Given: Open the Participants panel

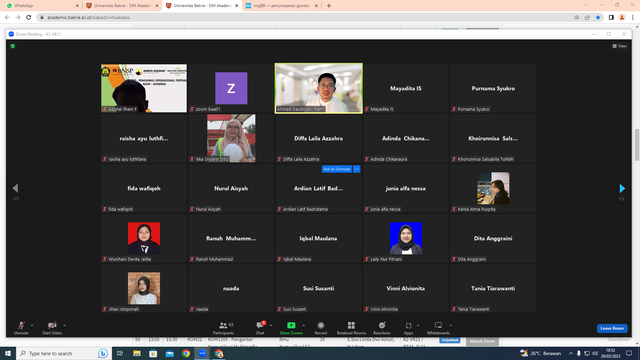Looking at the screenshot, I should (223, 328).
